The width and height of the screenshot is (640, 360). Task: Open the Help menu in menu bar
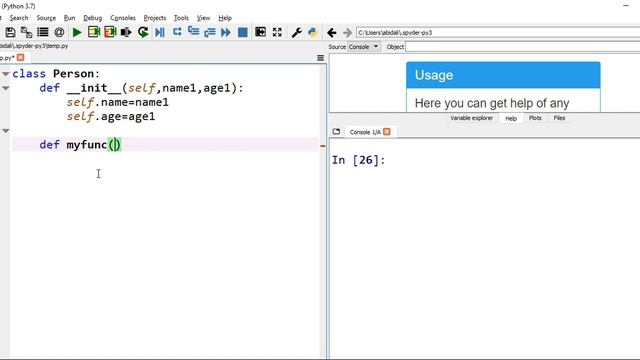(x=225, y=18)
